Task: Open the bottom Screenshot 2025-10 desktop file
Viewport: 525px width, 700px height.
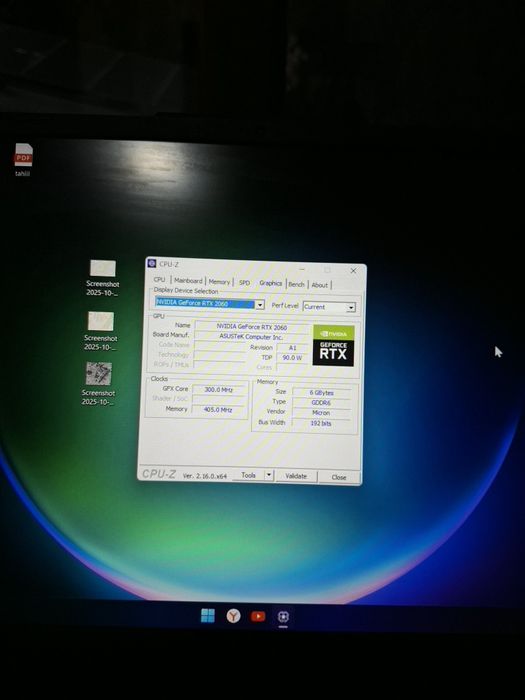Action: [99, 384]
